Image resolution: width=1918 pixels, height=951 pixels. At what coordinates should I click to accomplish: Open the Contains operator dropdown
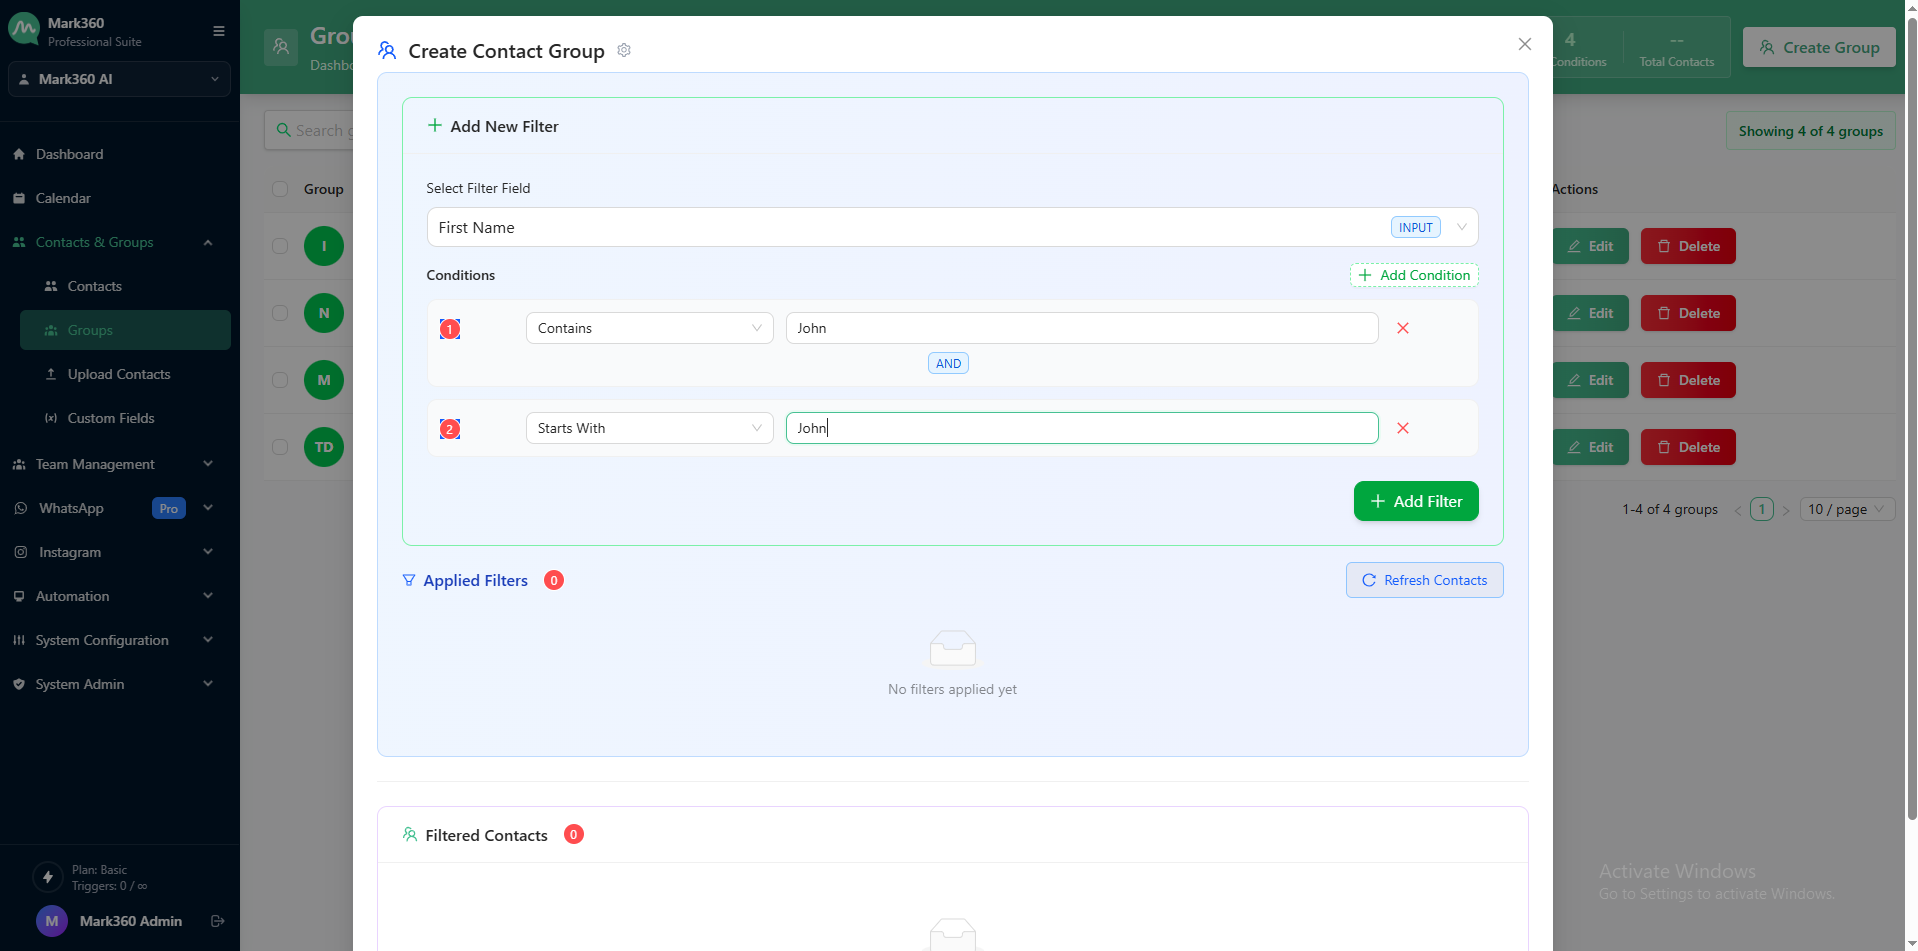(649, 328)
